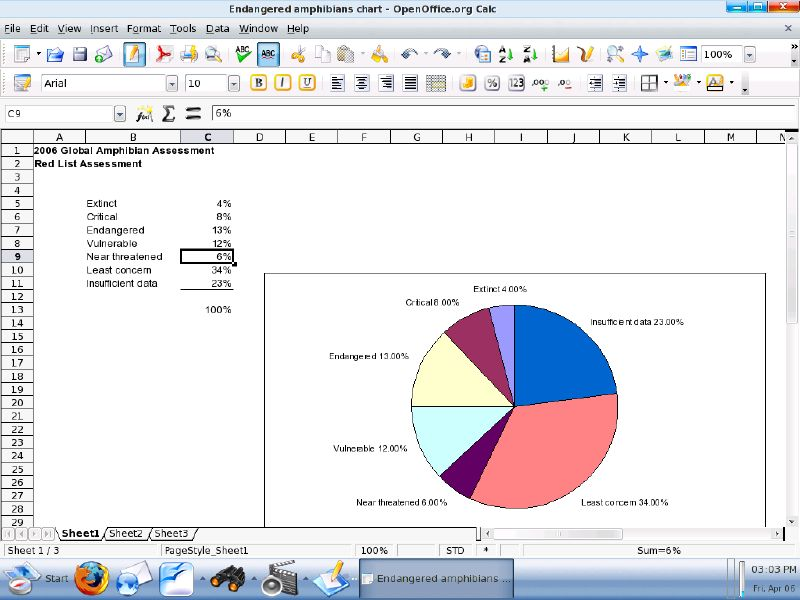The height and width of the screenshot is (600, 800).
Task: Click the Redo arrow icon
Action: click(x=442, y=54)
